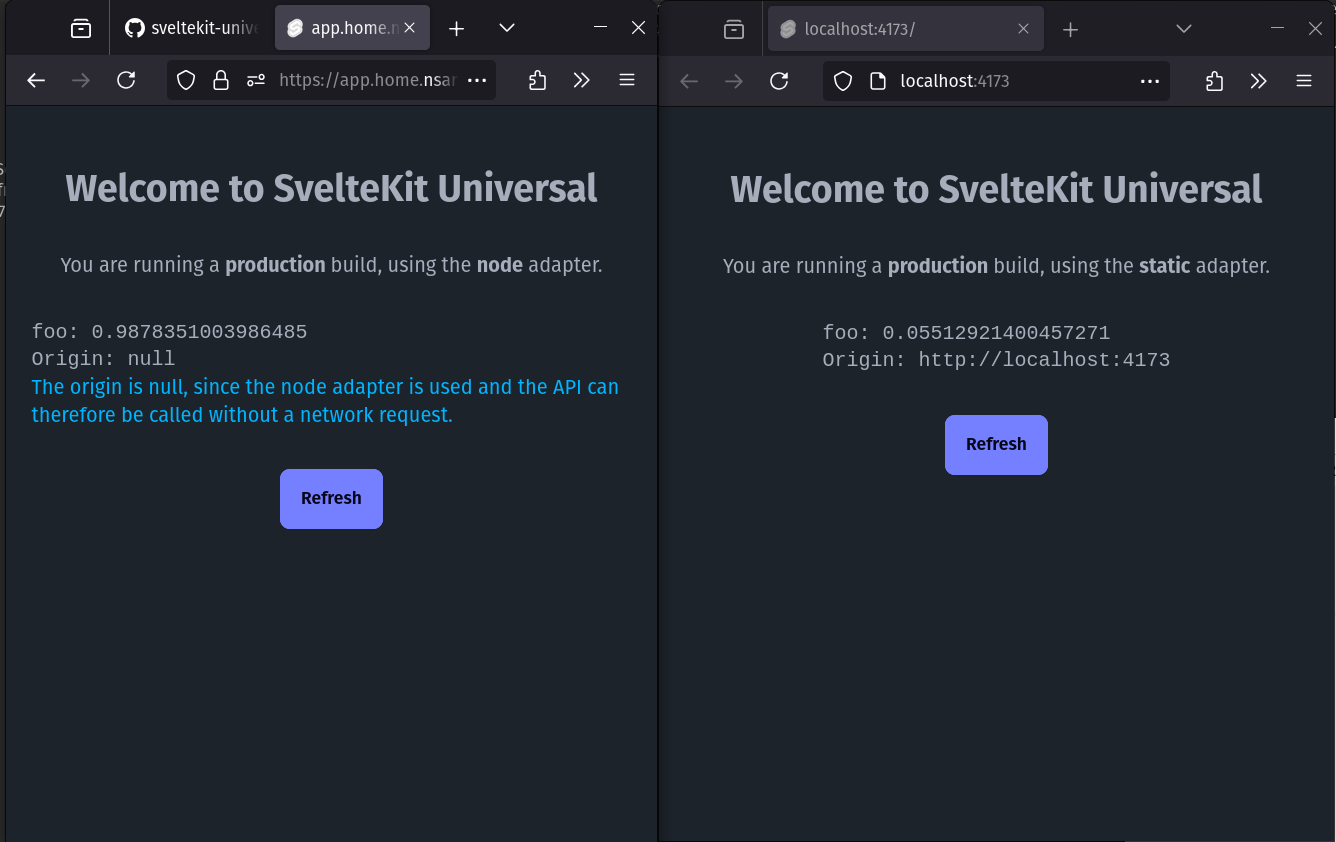
Task: Click the padlock icon beside app.home.nsa URL
Action: coord(220,80)
